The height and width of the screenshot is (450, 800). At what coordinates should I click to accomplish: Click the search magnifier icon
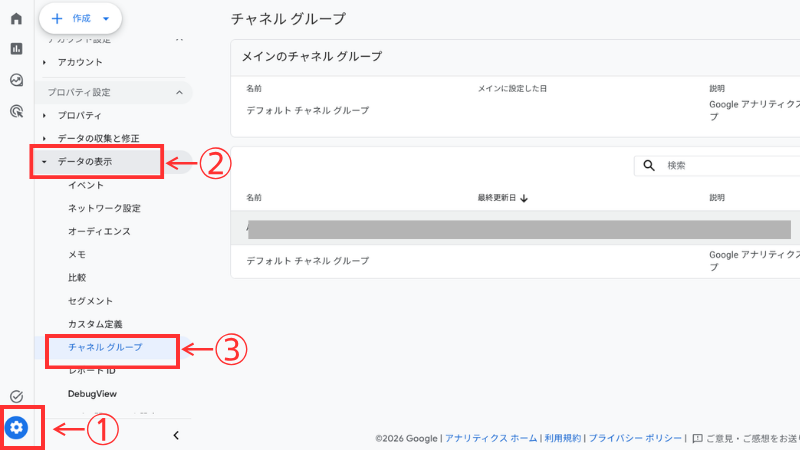coord(649,165)
